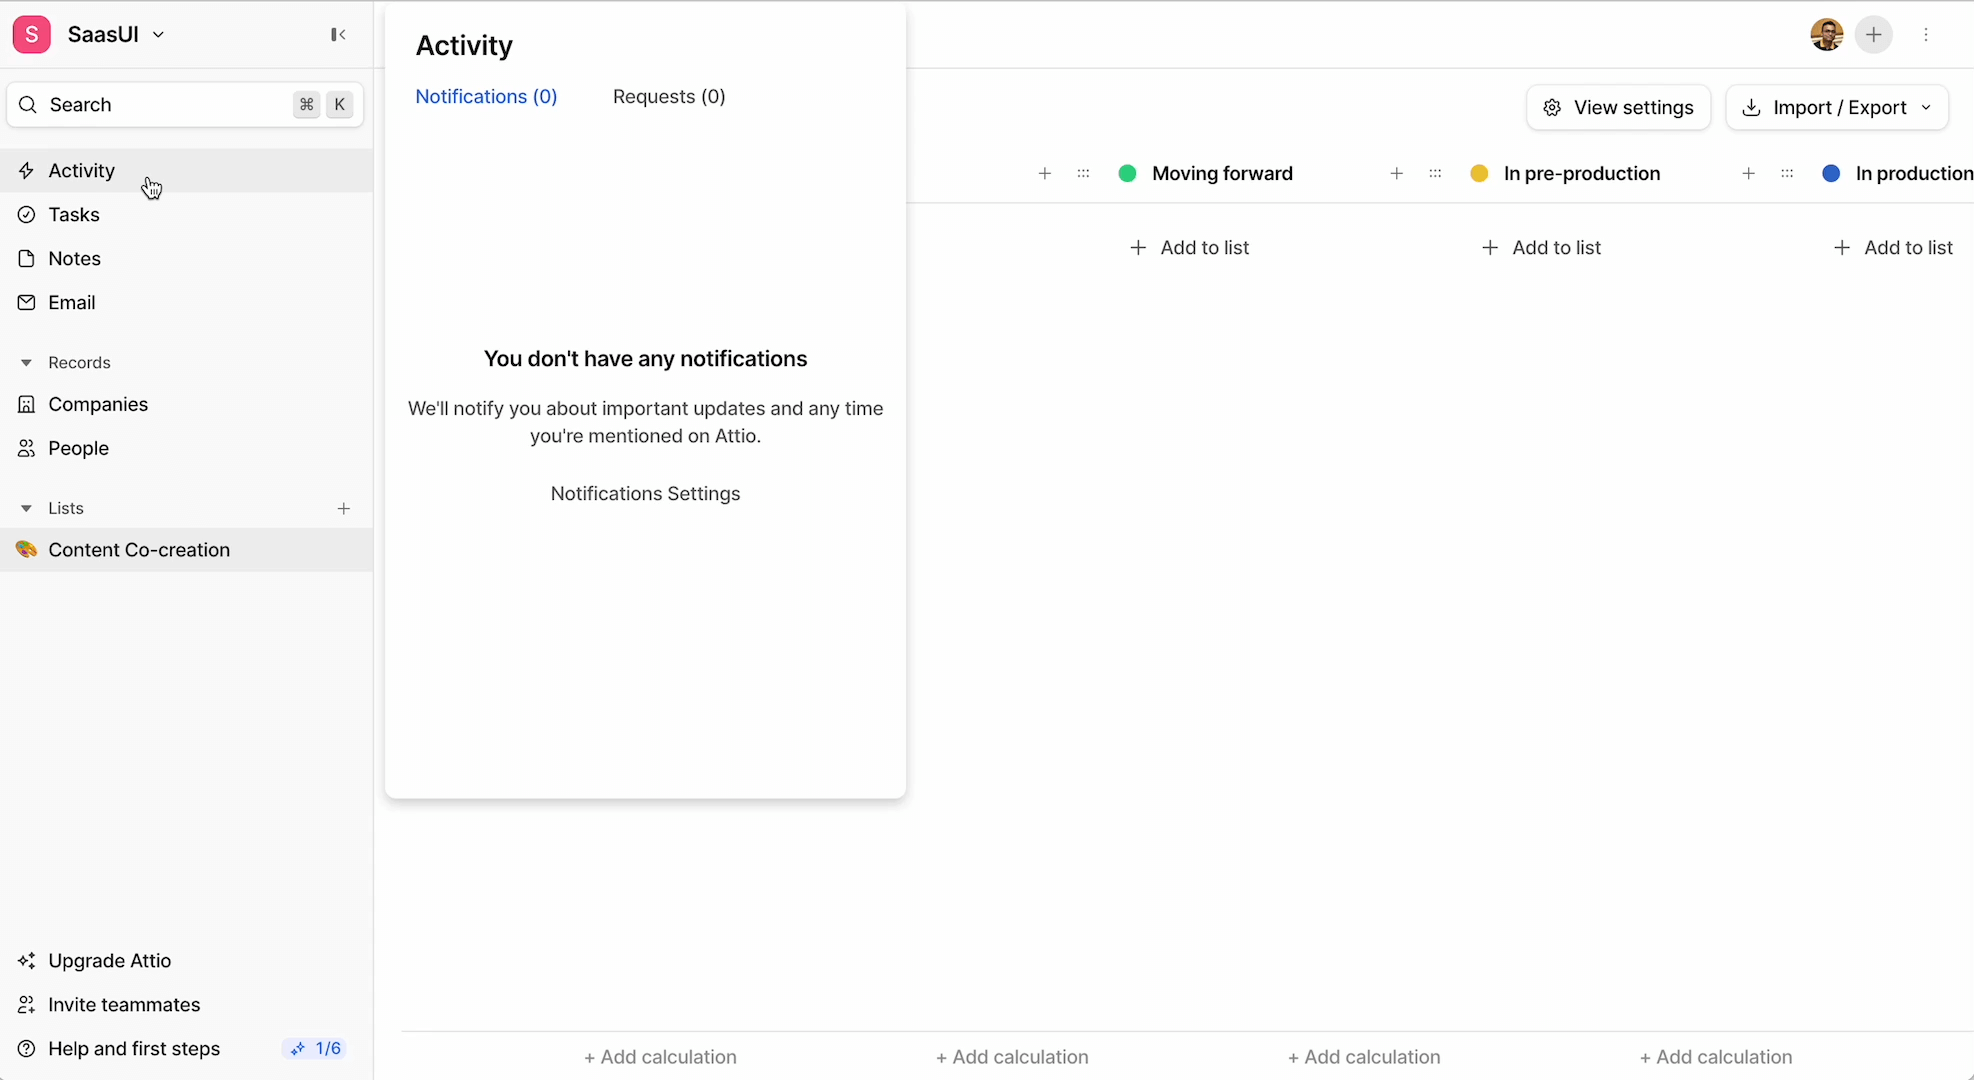Click the green Moving forward status dot
The height and width of the screenshot is (1080, 1974).
(x=1127, y=174)
